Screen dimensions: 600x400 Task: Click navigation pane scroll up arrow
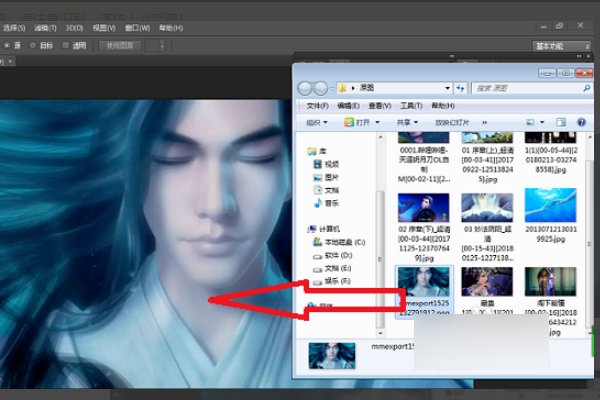(x=380, y=137)
